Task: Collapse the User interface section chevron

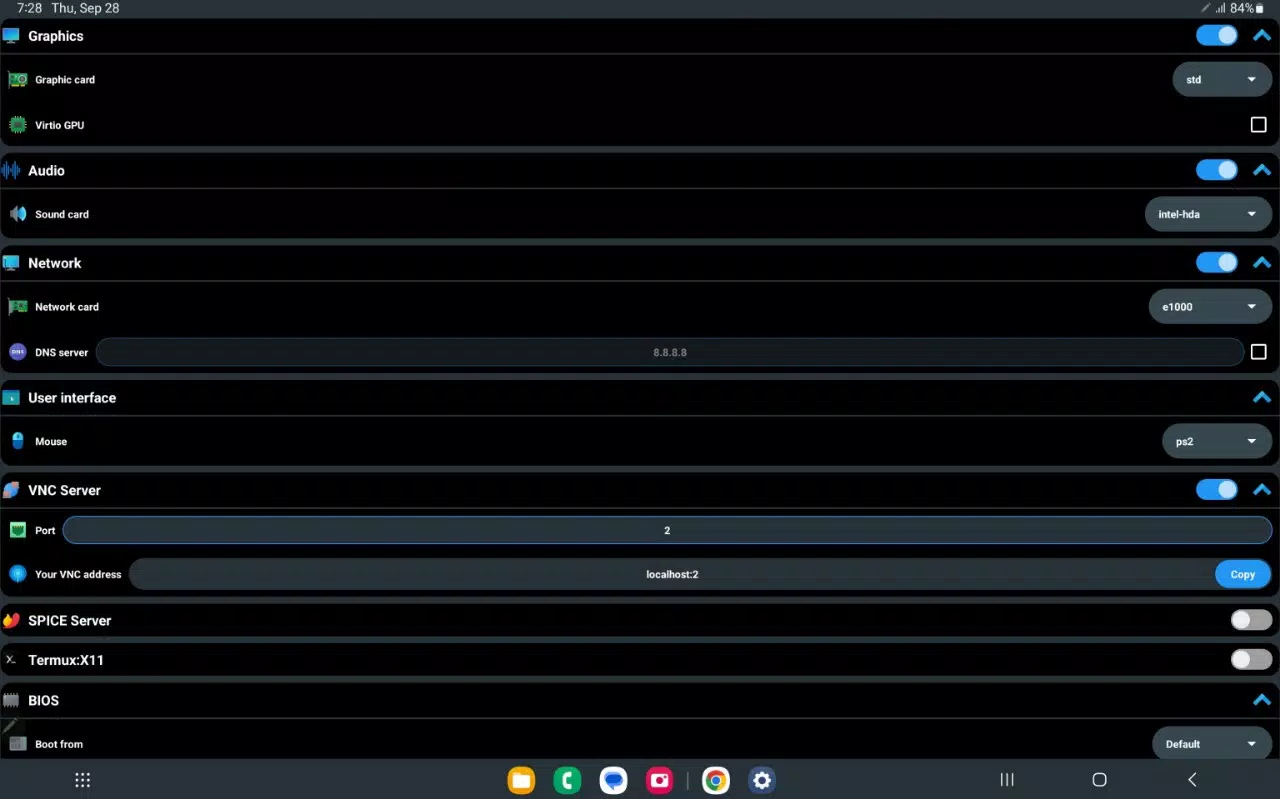Action: coord(1262,397)
